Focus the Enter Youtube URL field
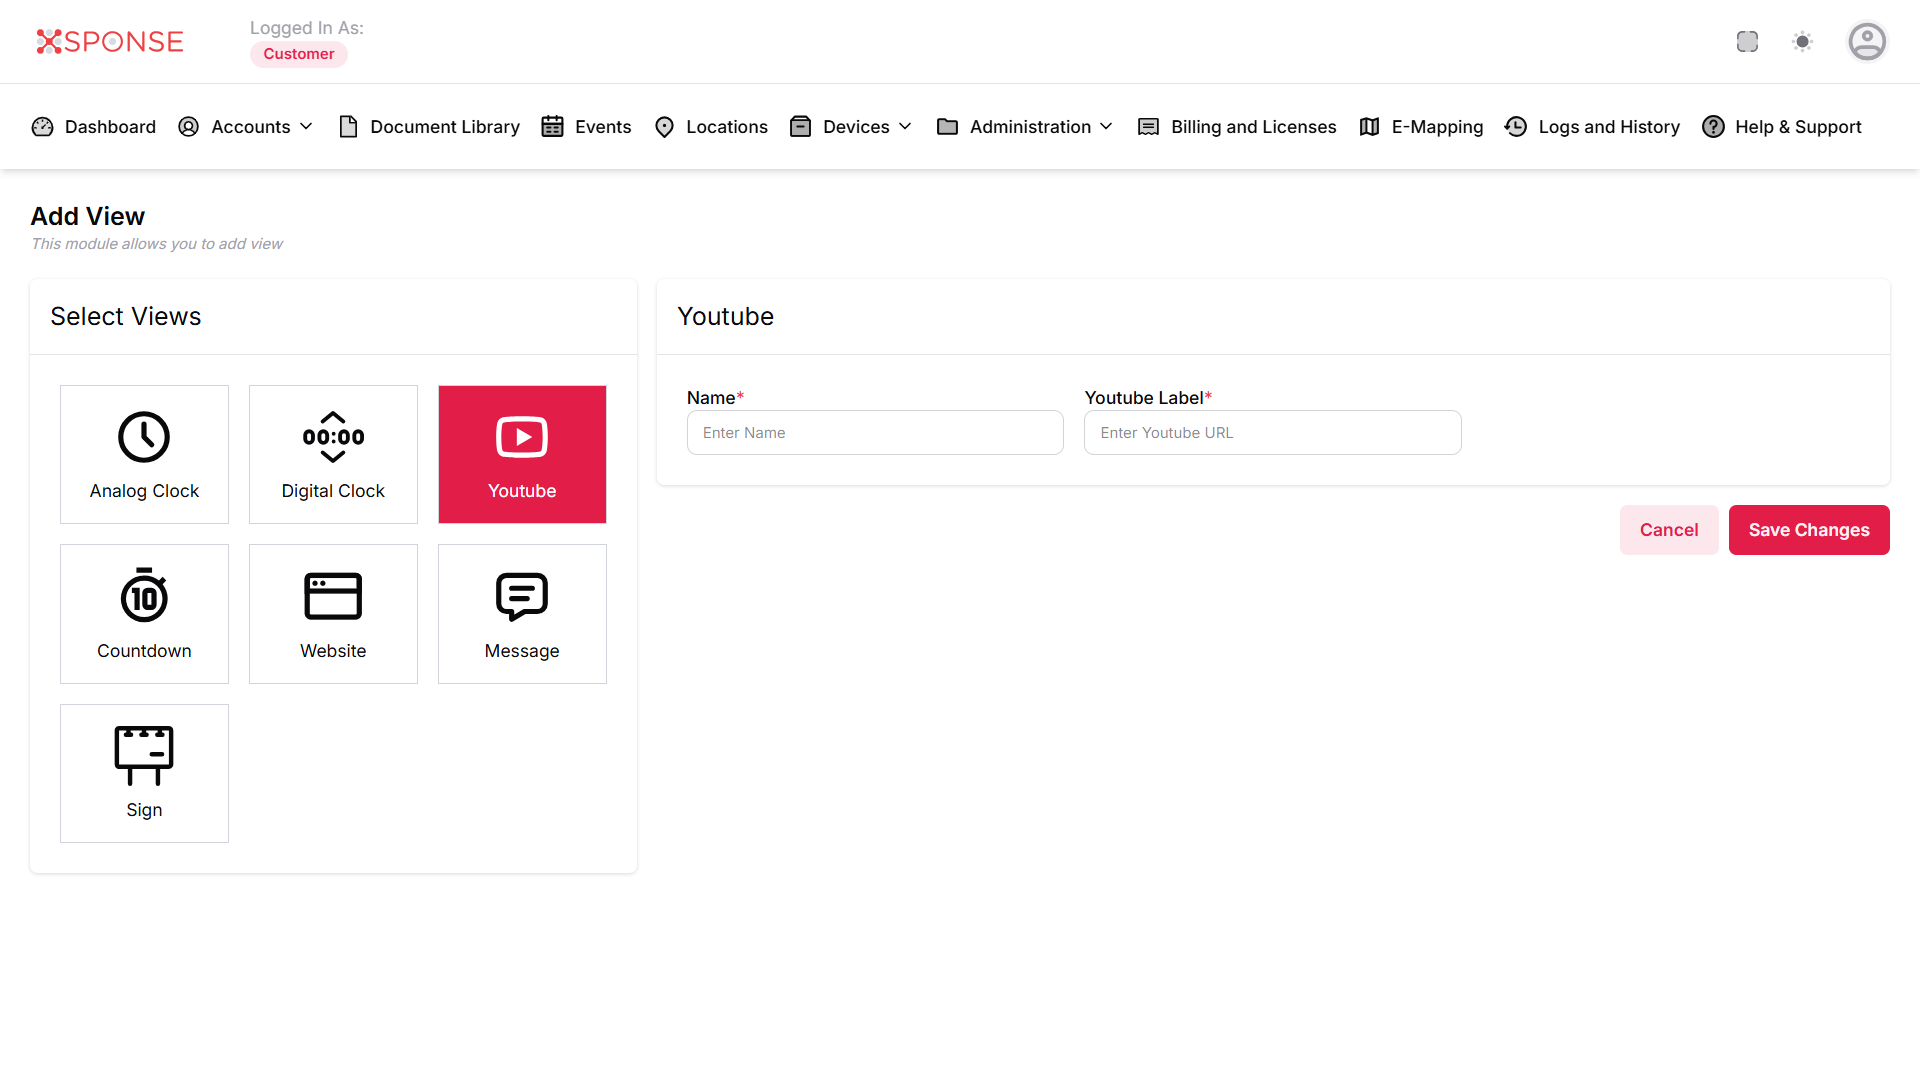Screen dimensions: 1920x1080 pyautogui.click(x=1272, y=433)
